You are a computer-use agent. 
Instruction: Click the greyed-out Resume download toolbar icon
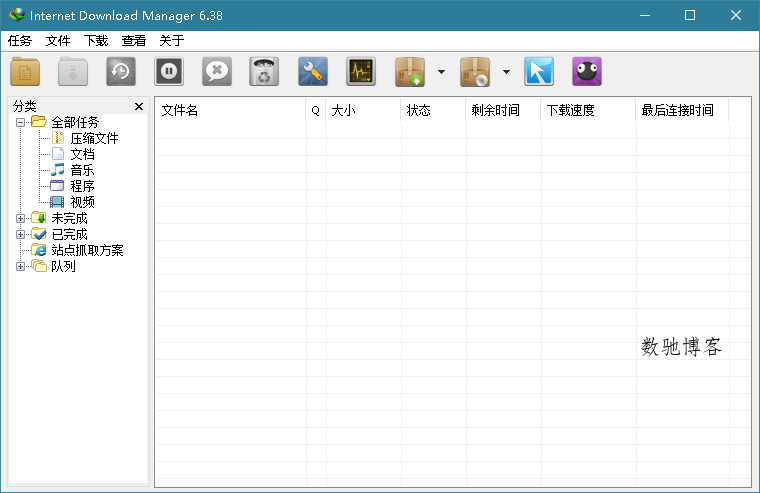tap(73, 72)
